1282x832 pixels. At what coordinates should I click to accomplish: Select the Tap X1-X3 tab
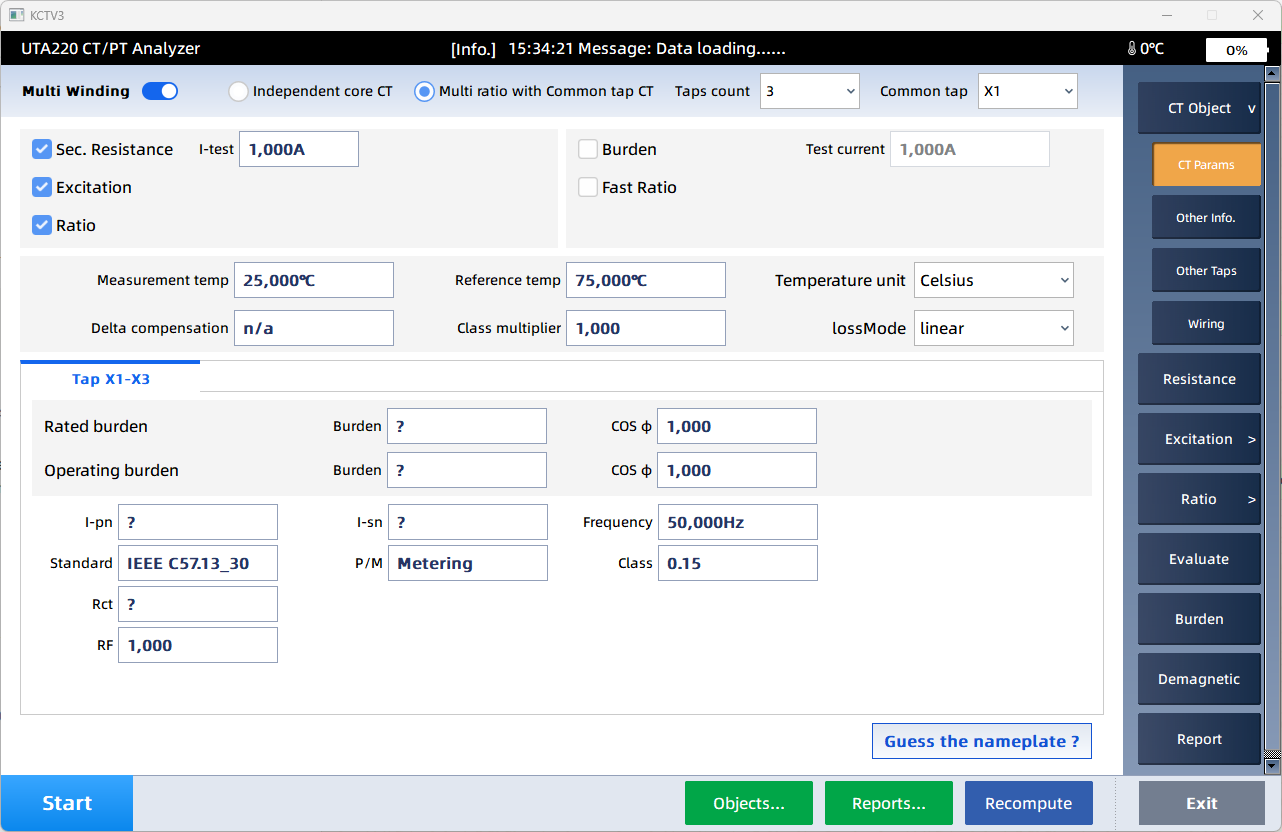tap(110, 378)
